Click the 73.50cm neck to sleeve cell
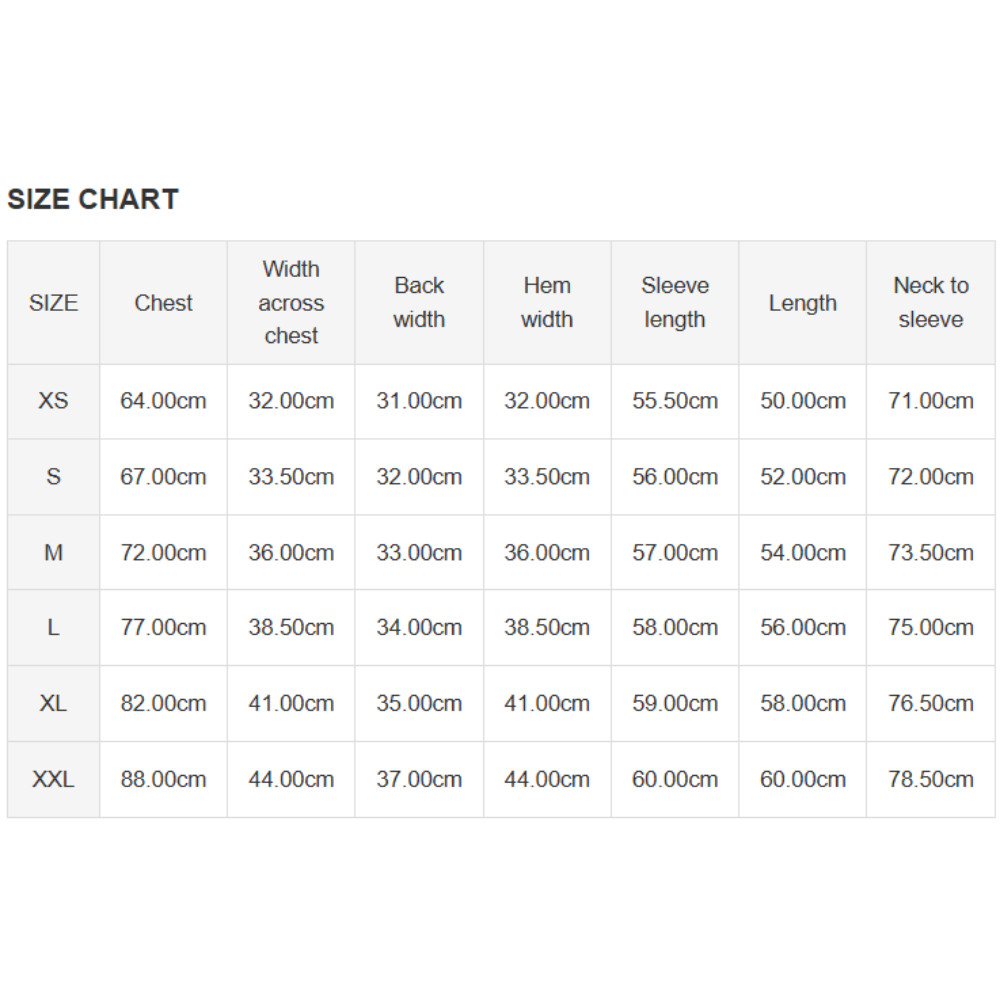 (x=930, y=552)
